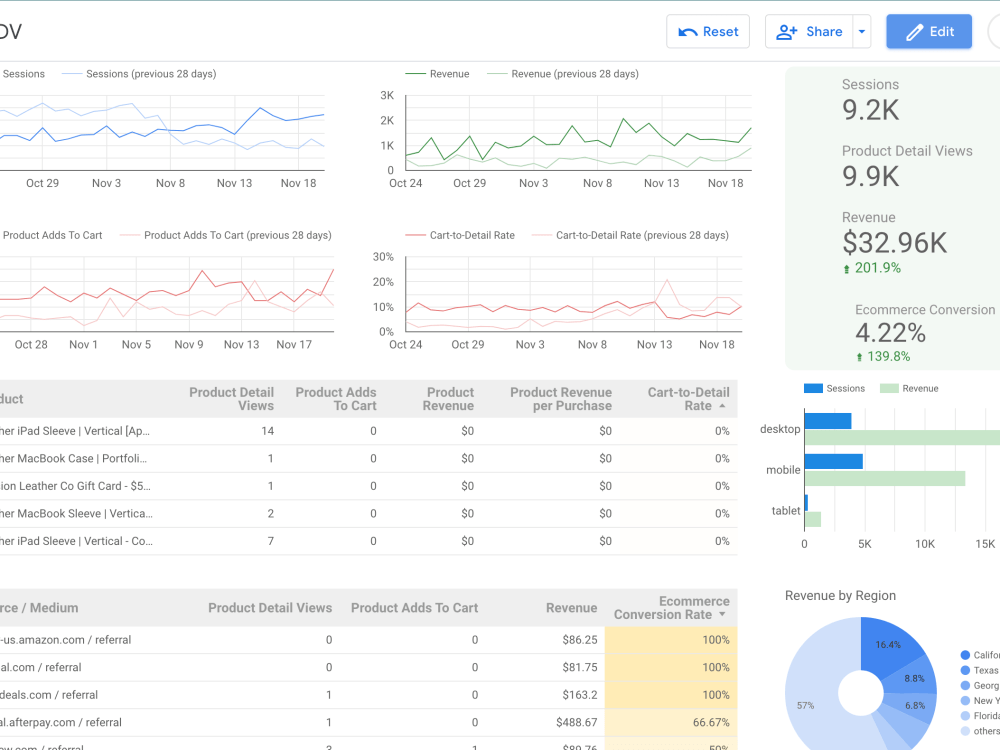Screen dimensions: 1000x750
Task: Click Product Adds To Cart (previous 28 days) legend
Action: 226,235
